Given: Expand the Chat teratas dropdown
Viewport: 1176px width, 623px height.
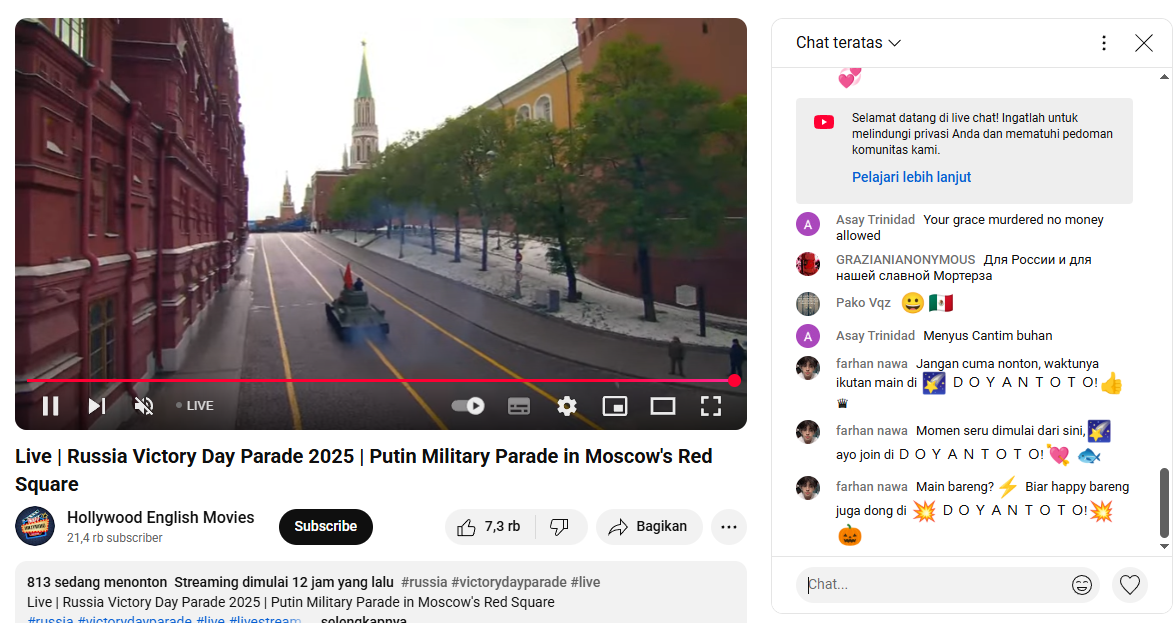Looking at the screenshot, I should pyautogui.click(x=848, y=43).
